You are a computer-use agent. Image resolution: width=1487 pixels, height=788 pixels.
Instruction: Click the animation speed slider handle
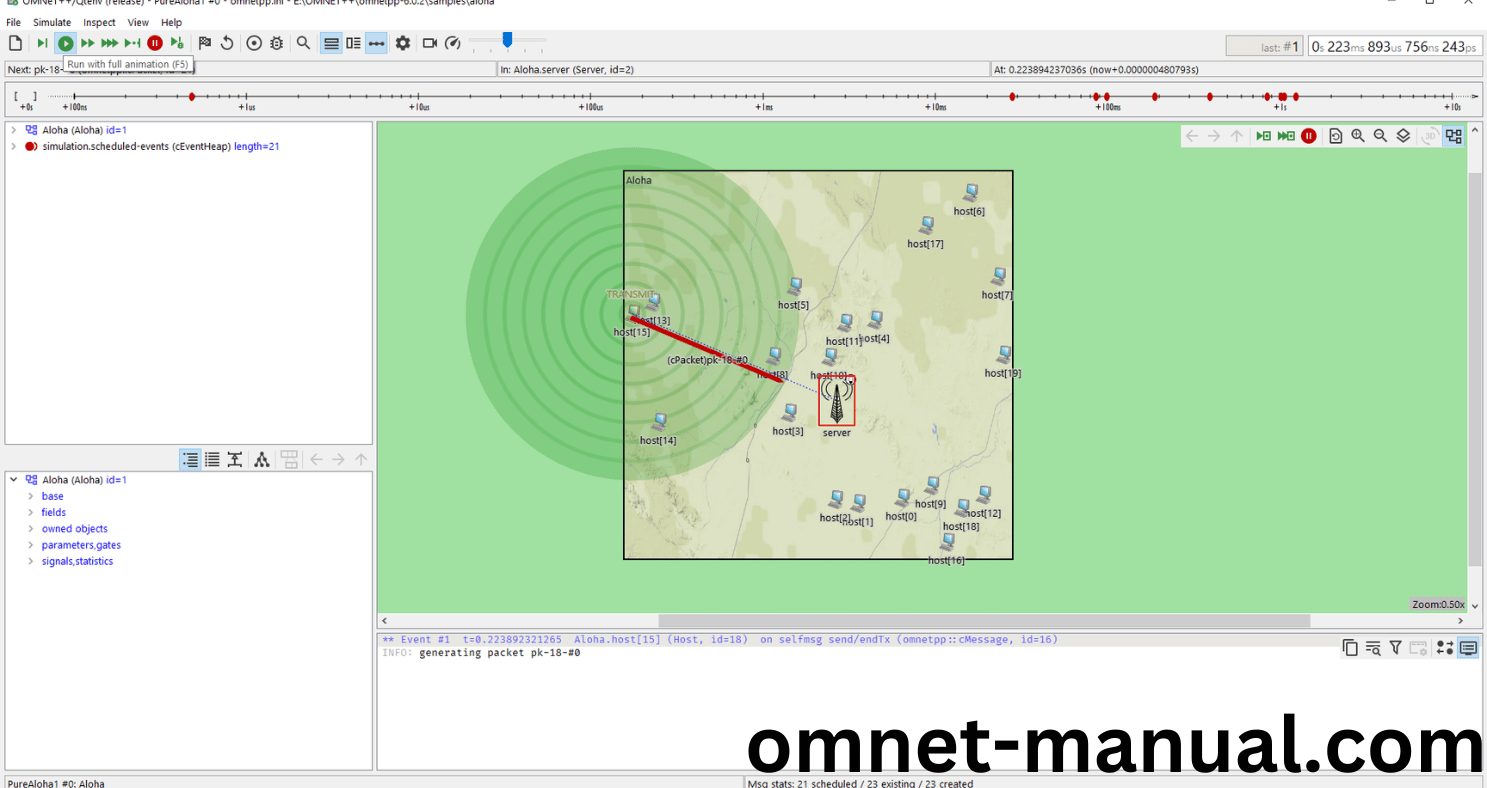point(507,40)
